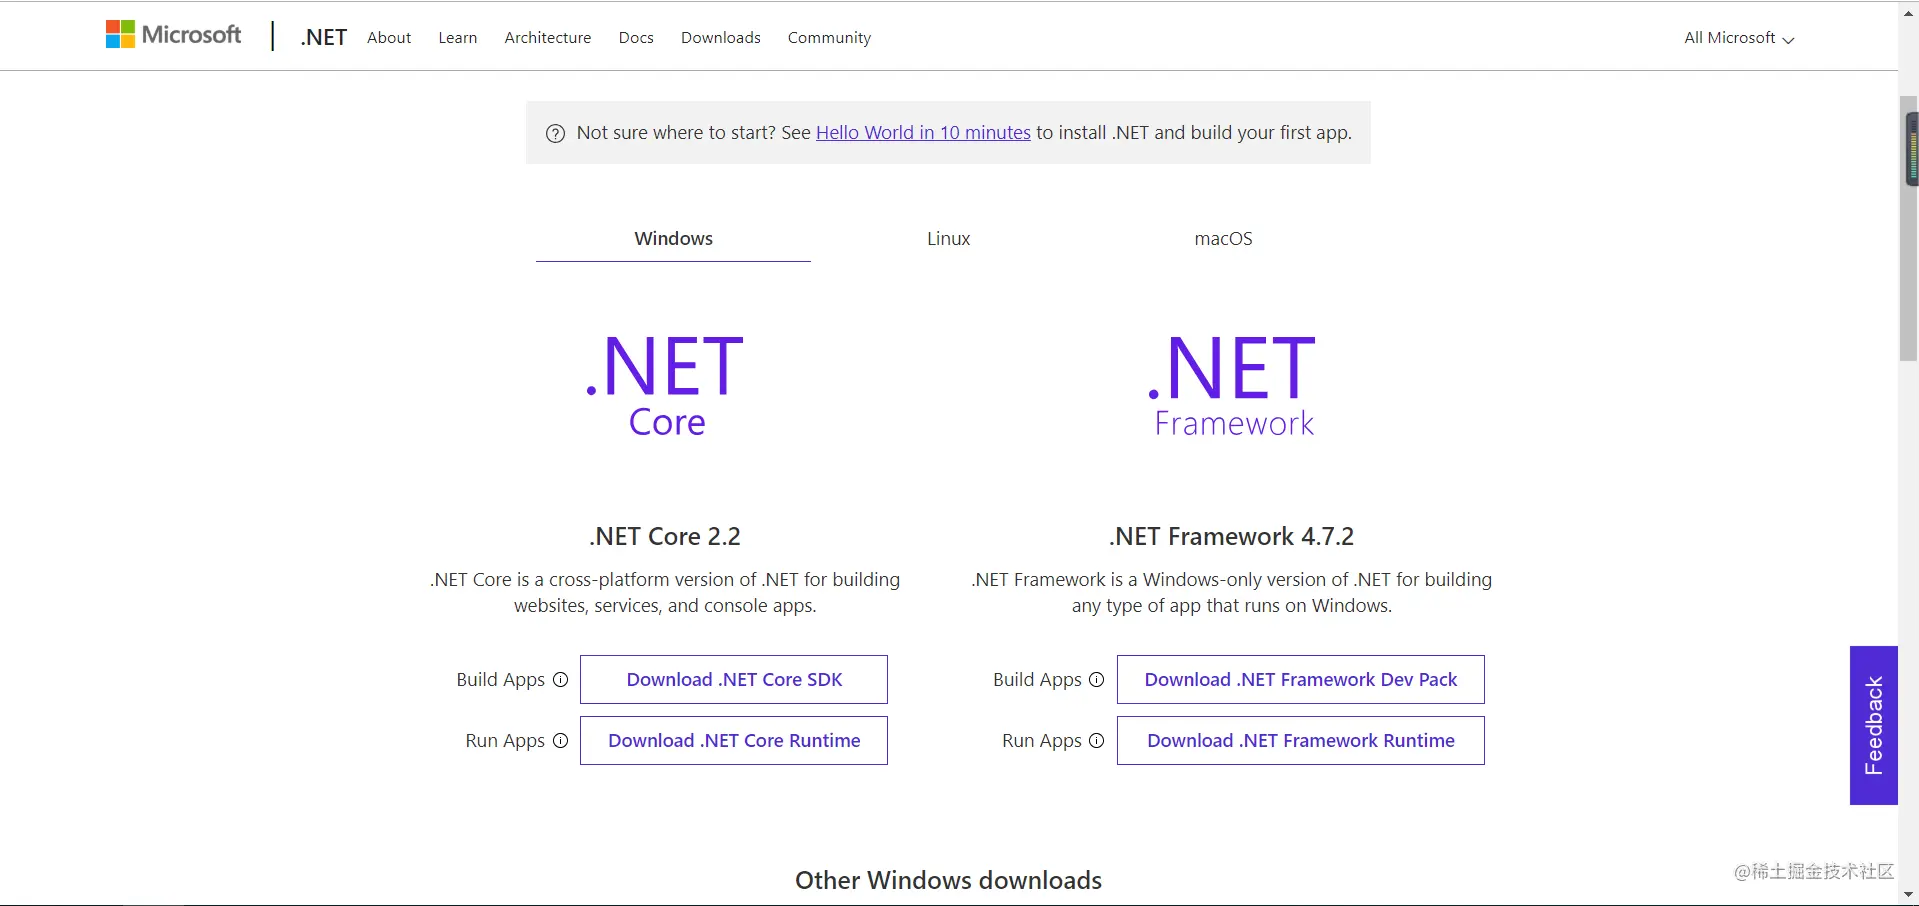The width and height of the screenshot is (1919, 906).
Task: Click the .NET Framework logo
Action: (1232, 385)
